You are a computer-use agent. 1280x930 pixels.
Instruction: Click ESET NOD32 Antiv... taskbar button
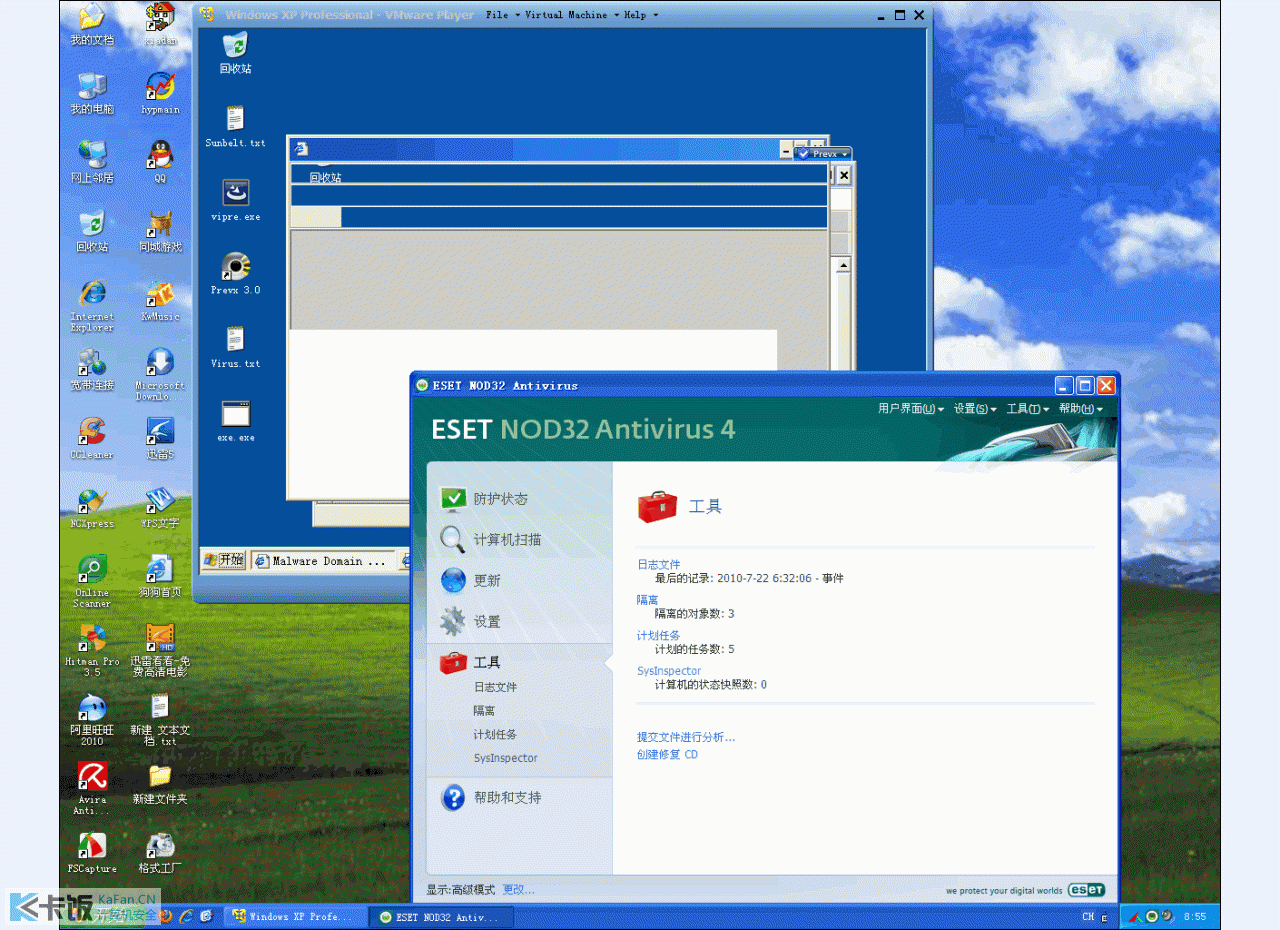[x=441, y=916]
